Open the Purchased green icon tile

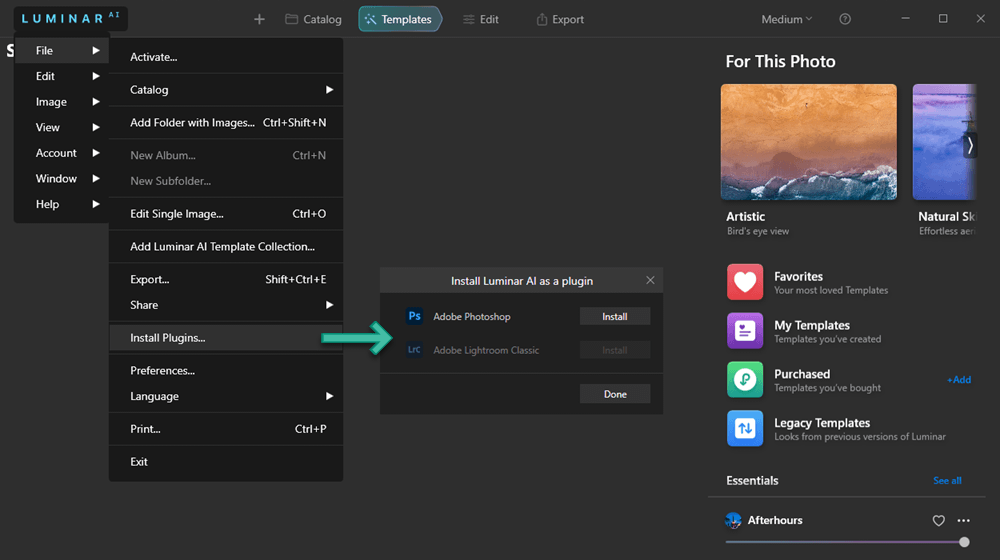click(x=745, y=379)
